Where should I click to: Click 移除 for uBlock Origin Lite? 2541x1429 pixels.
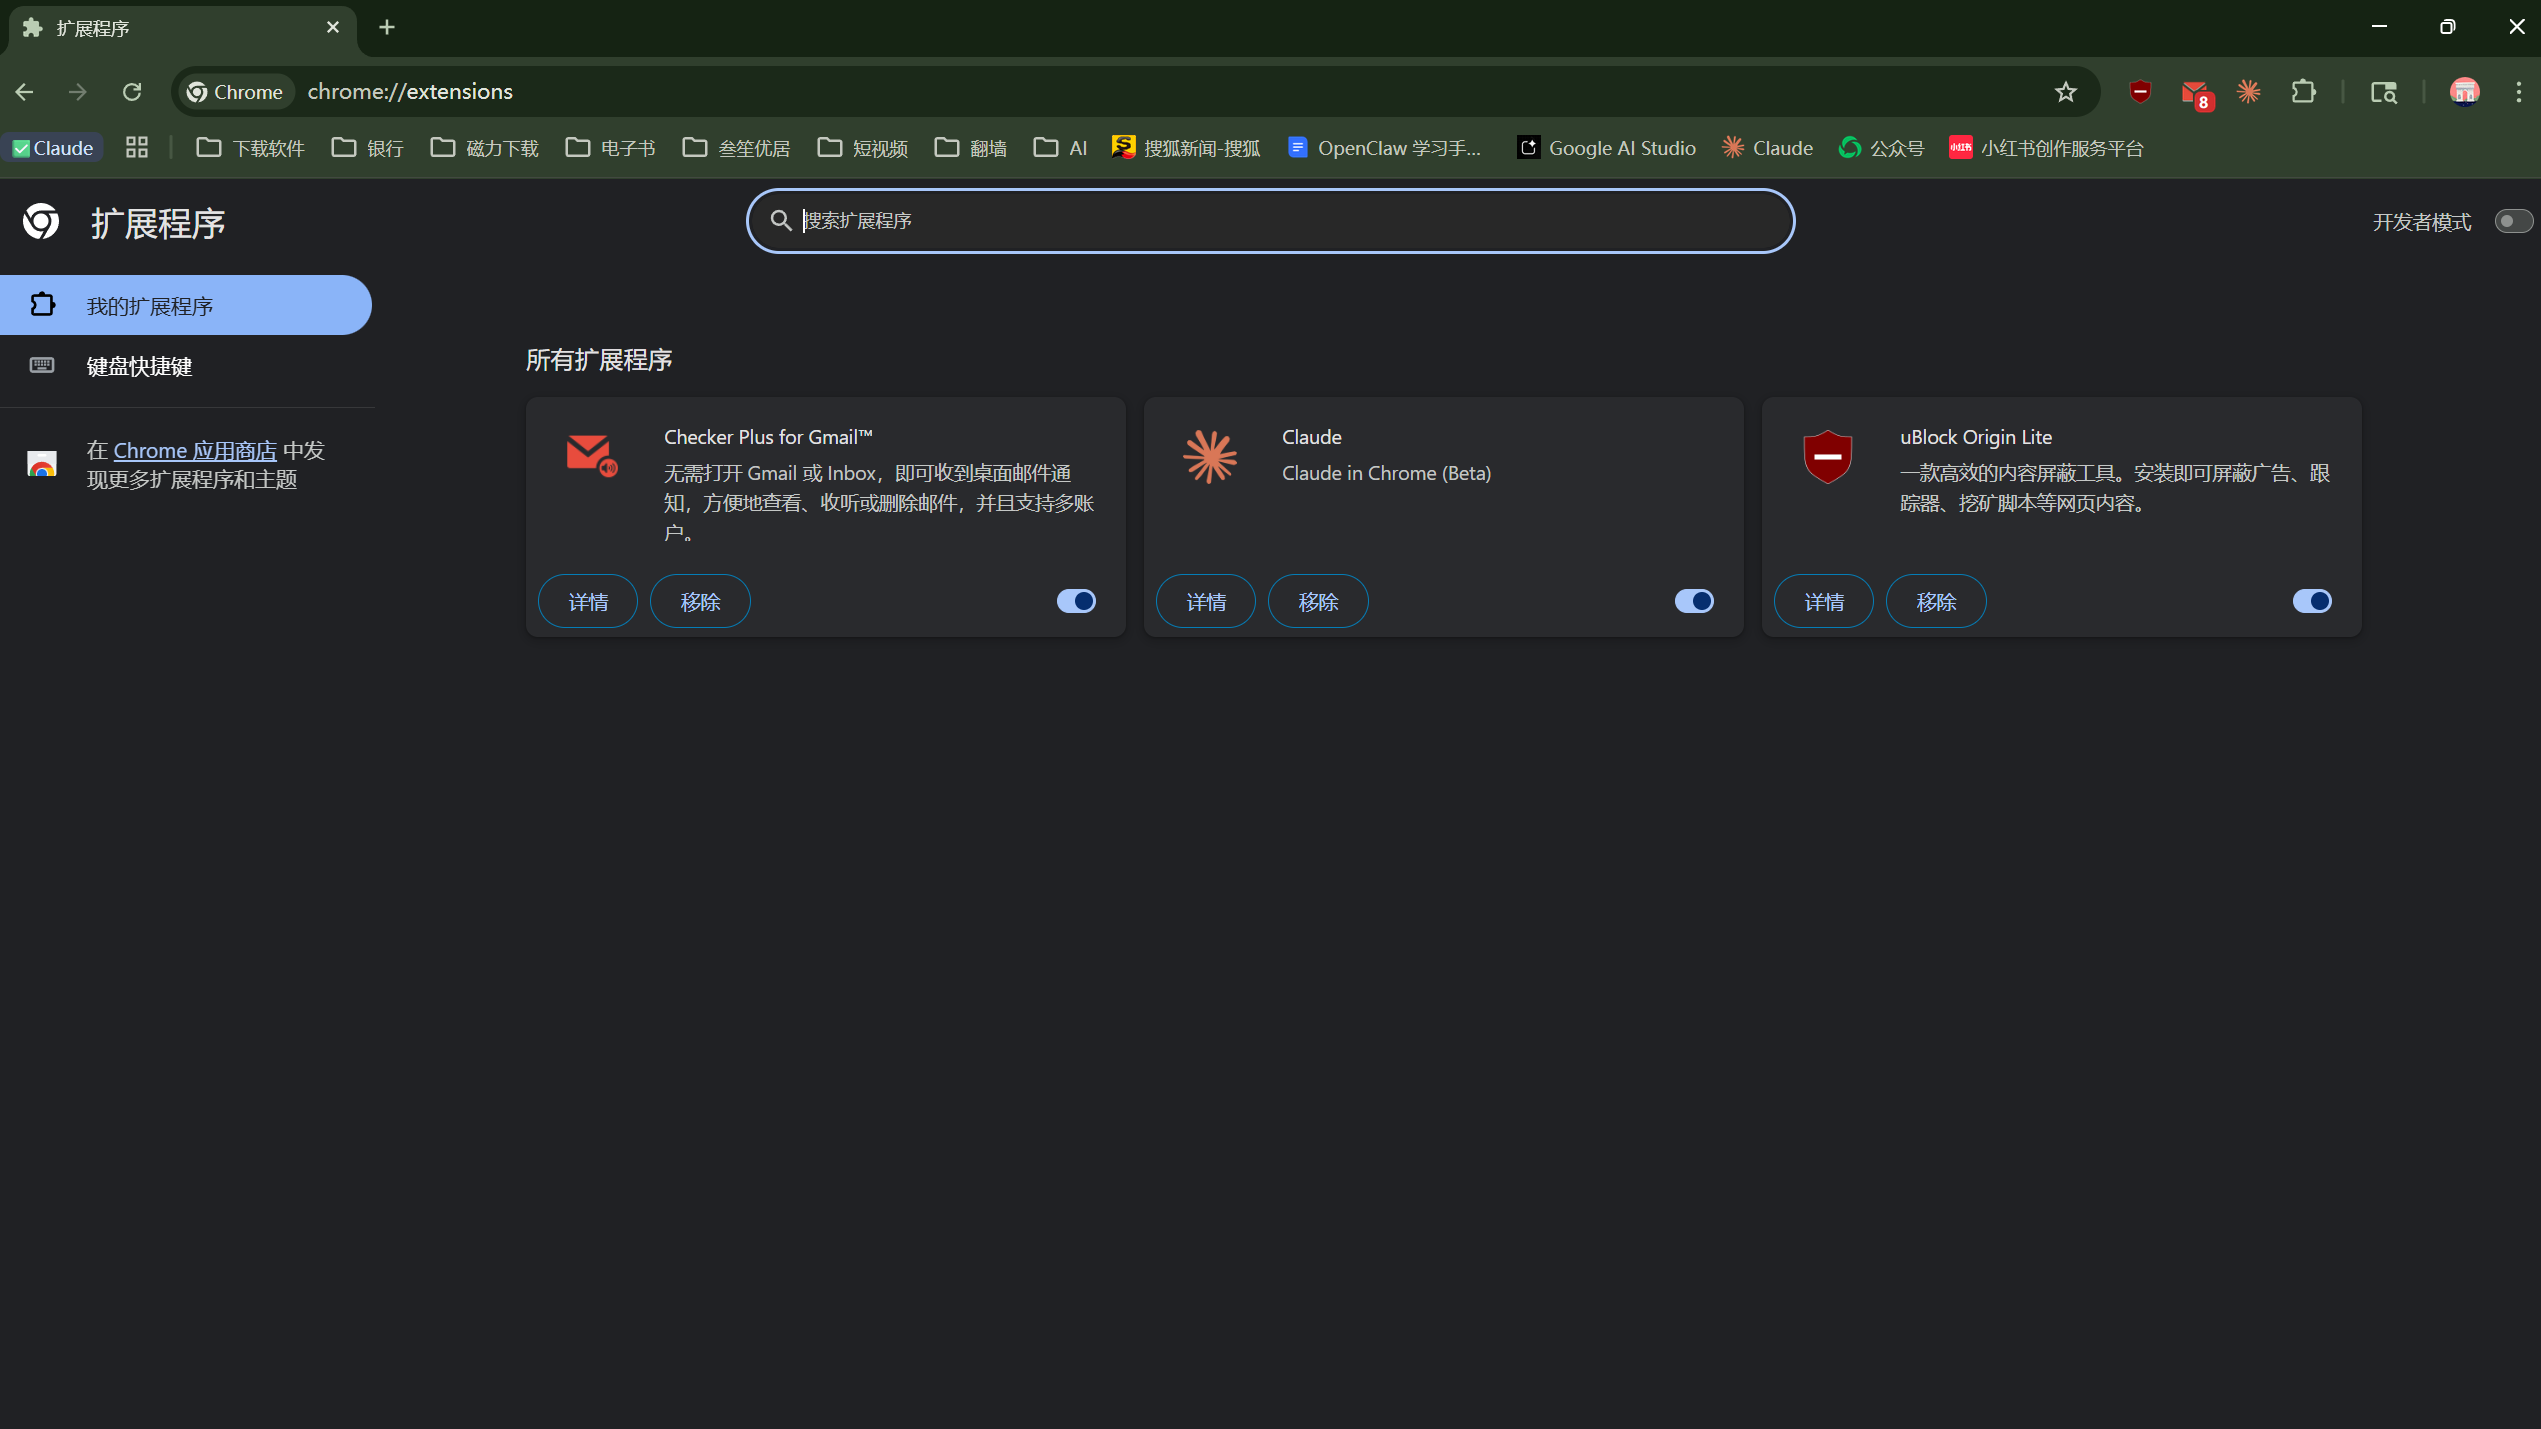tap(1936, 601)
